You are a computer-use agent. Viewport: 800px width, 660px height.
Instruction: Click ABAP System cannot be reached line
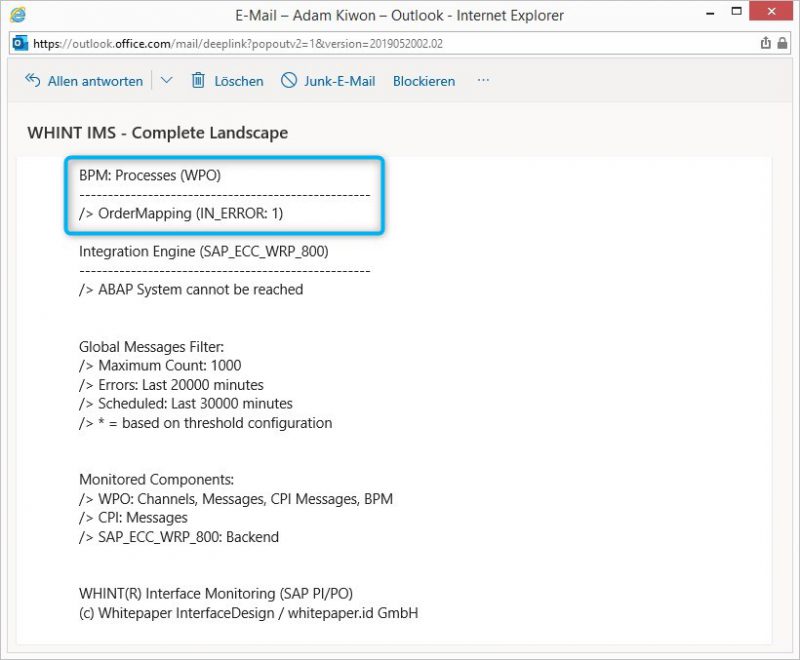point(191,290)
